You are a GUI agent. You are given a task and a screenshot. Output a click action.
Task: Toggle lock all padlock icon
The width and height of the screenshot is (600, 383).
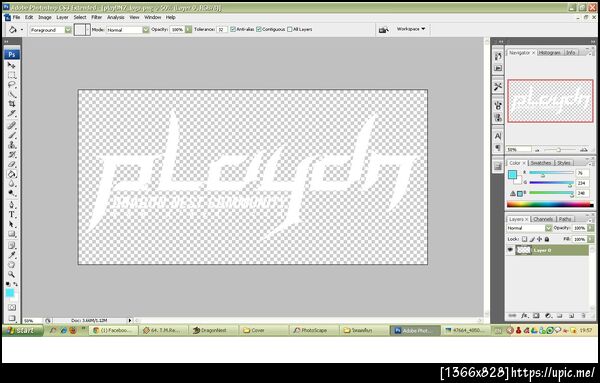point(547,239)
